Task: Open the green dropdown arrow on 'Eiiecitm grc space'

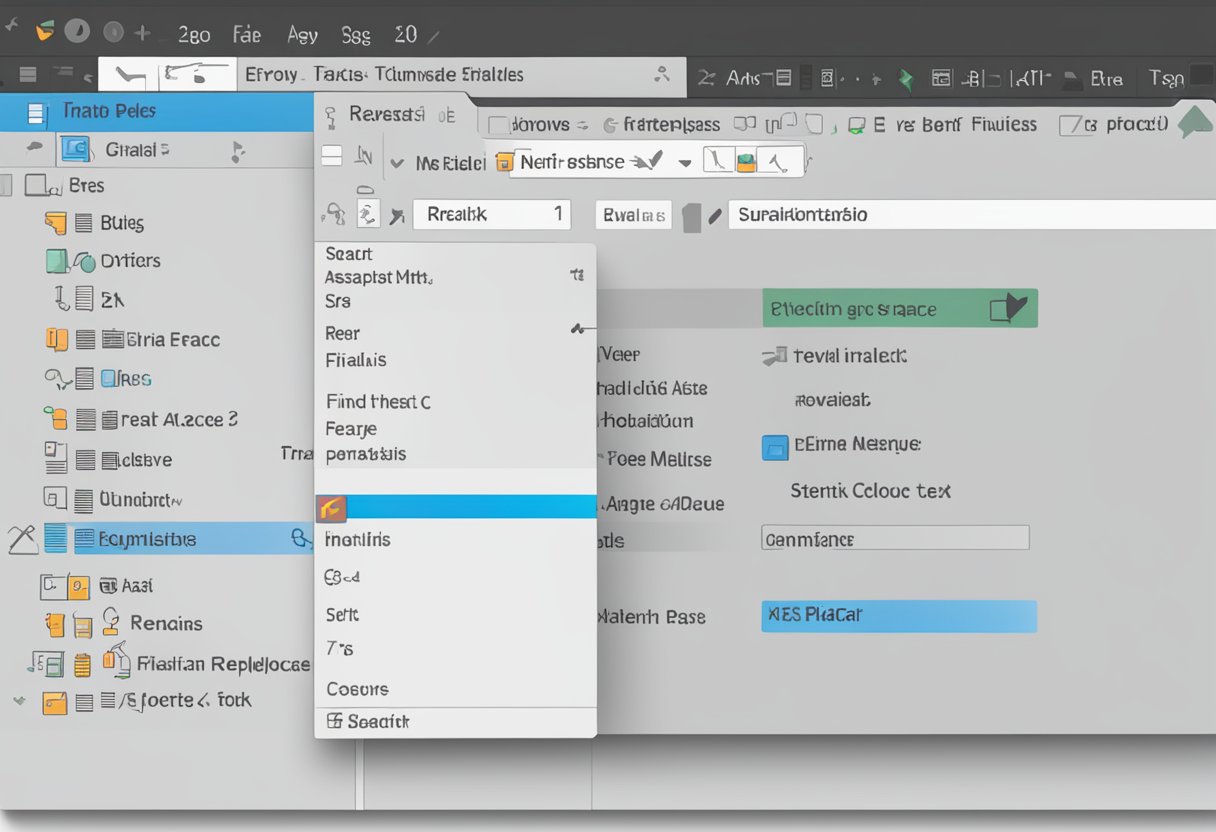Action: (1016, 308)
